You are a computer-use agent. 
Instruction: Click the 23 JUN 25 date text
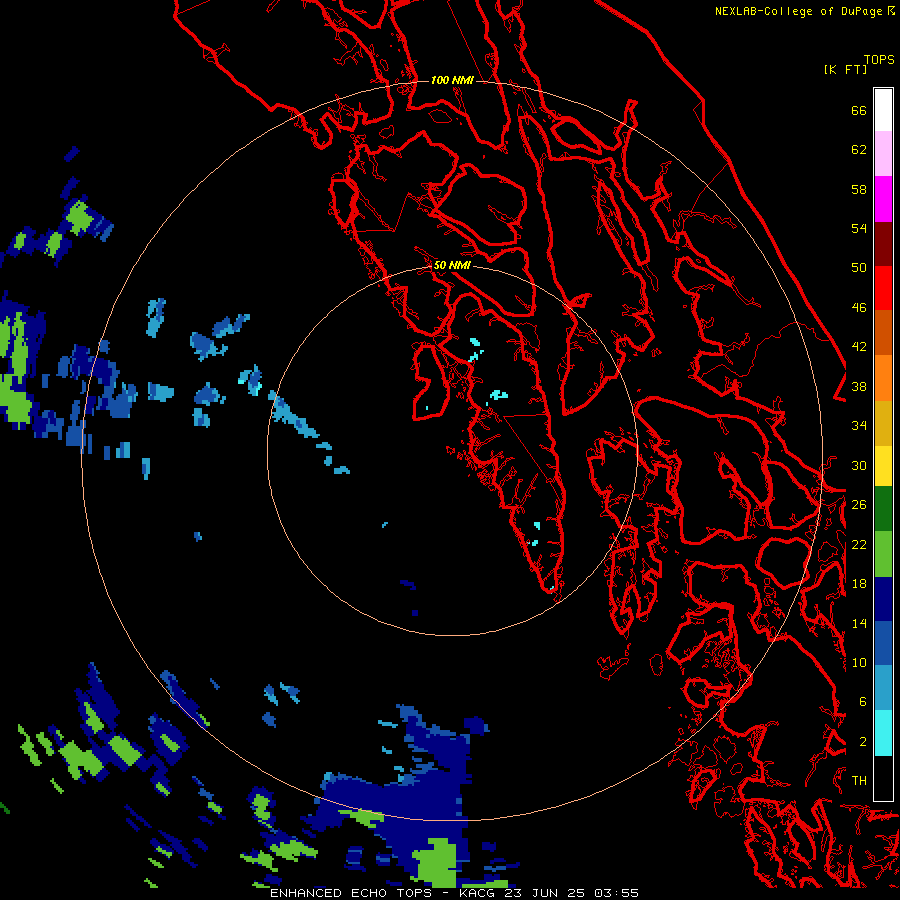pos(545,893)
